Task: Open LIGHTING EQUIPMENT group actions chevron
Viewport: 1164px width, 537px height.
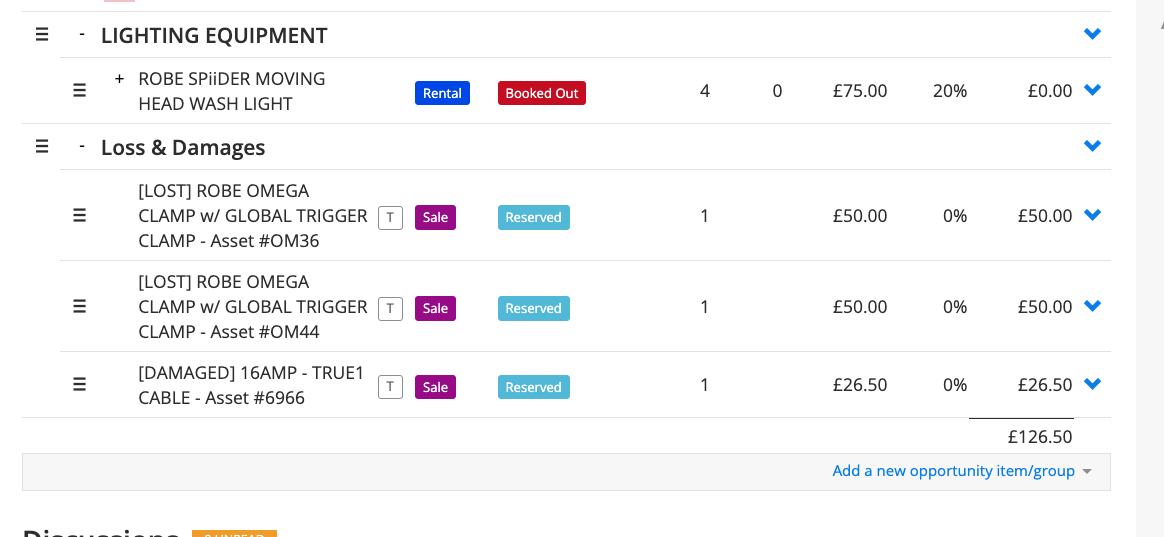Action: (x=1092, y=34)
